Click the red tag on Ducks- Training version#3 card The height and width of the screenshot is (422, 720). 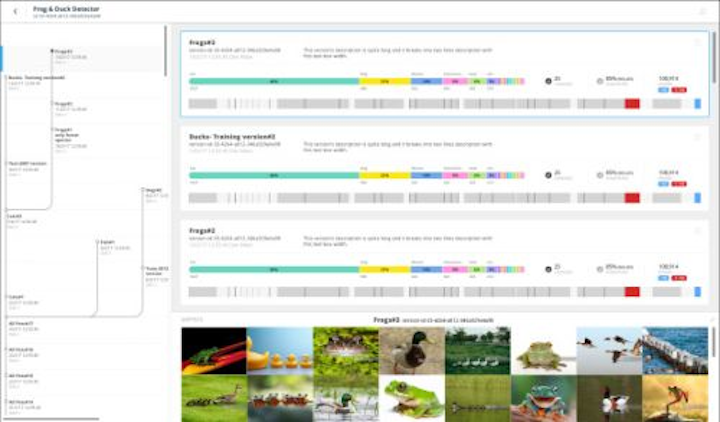(679, 184)
